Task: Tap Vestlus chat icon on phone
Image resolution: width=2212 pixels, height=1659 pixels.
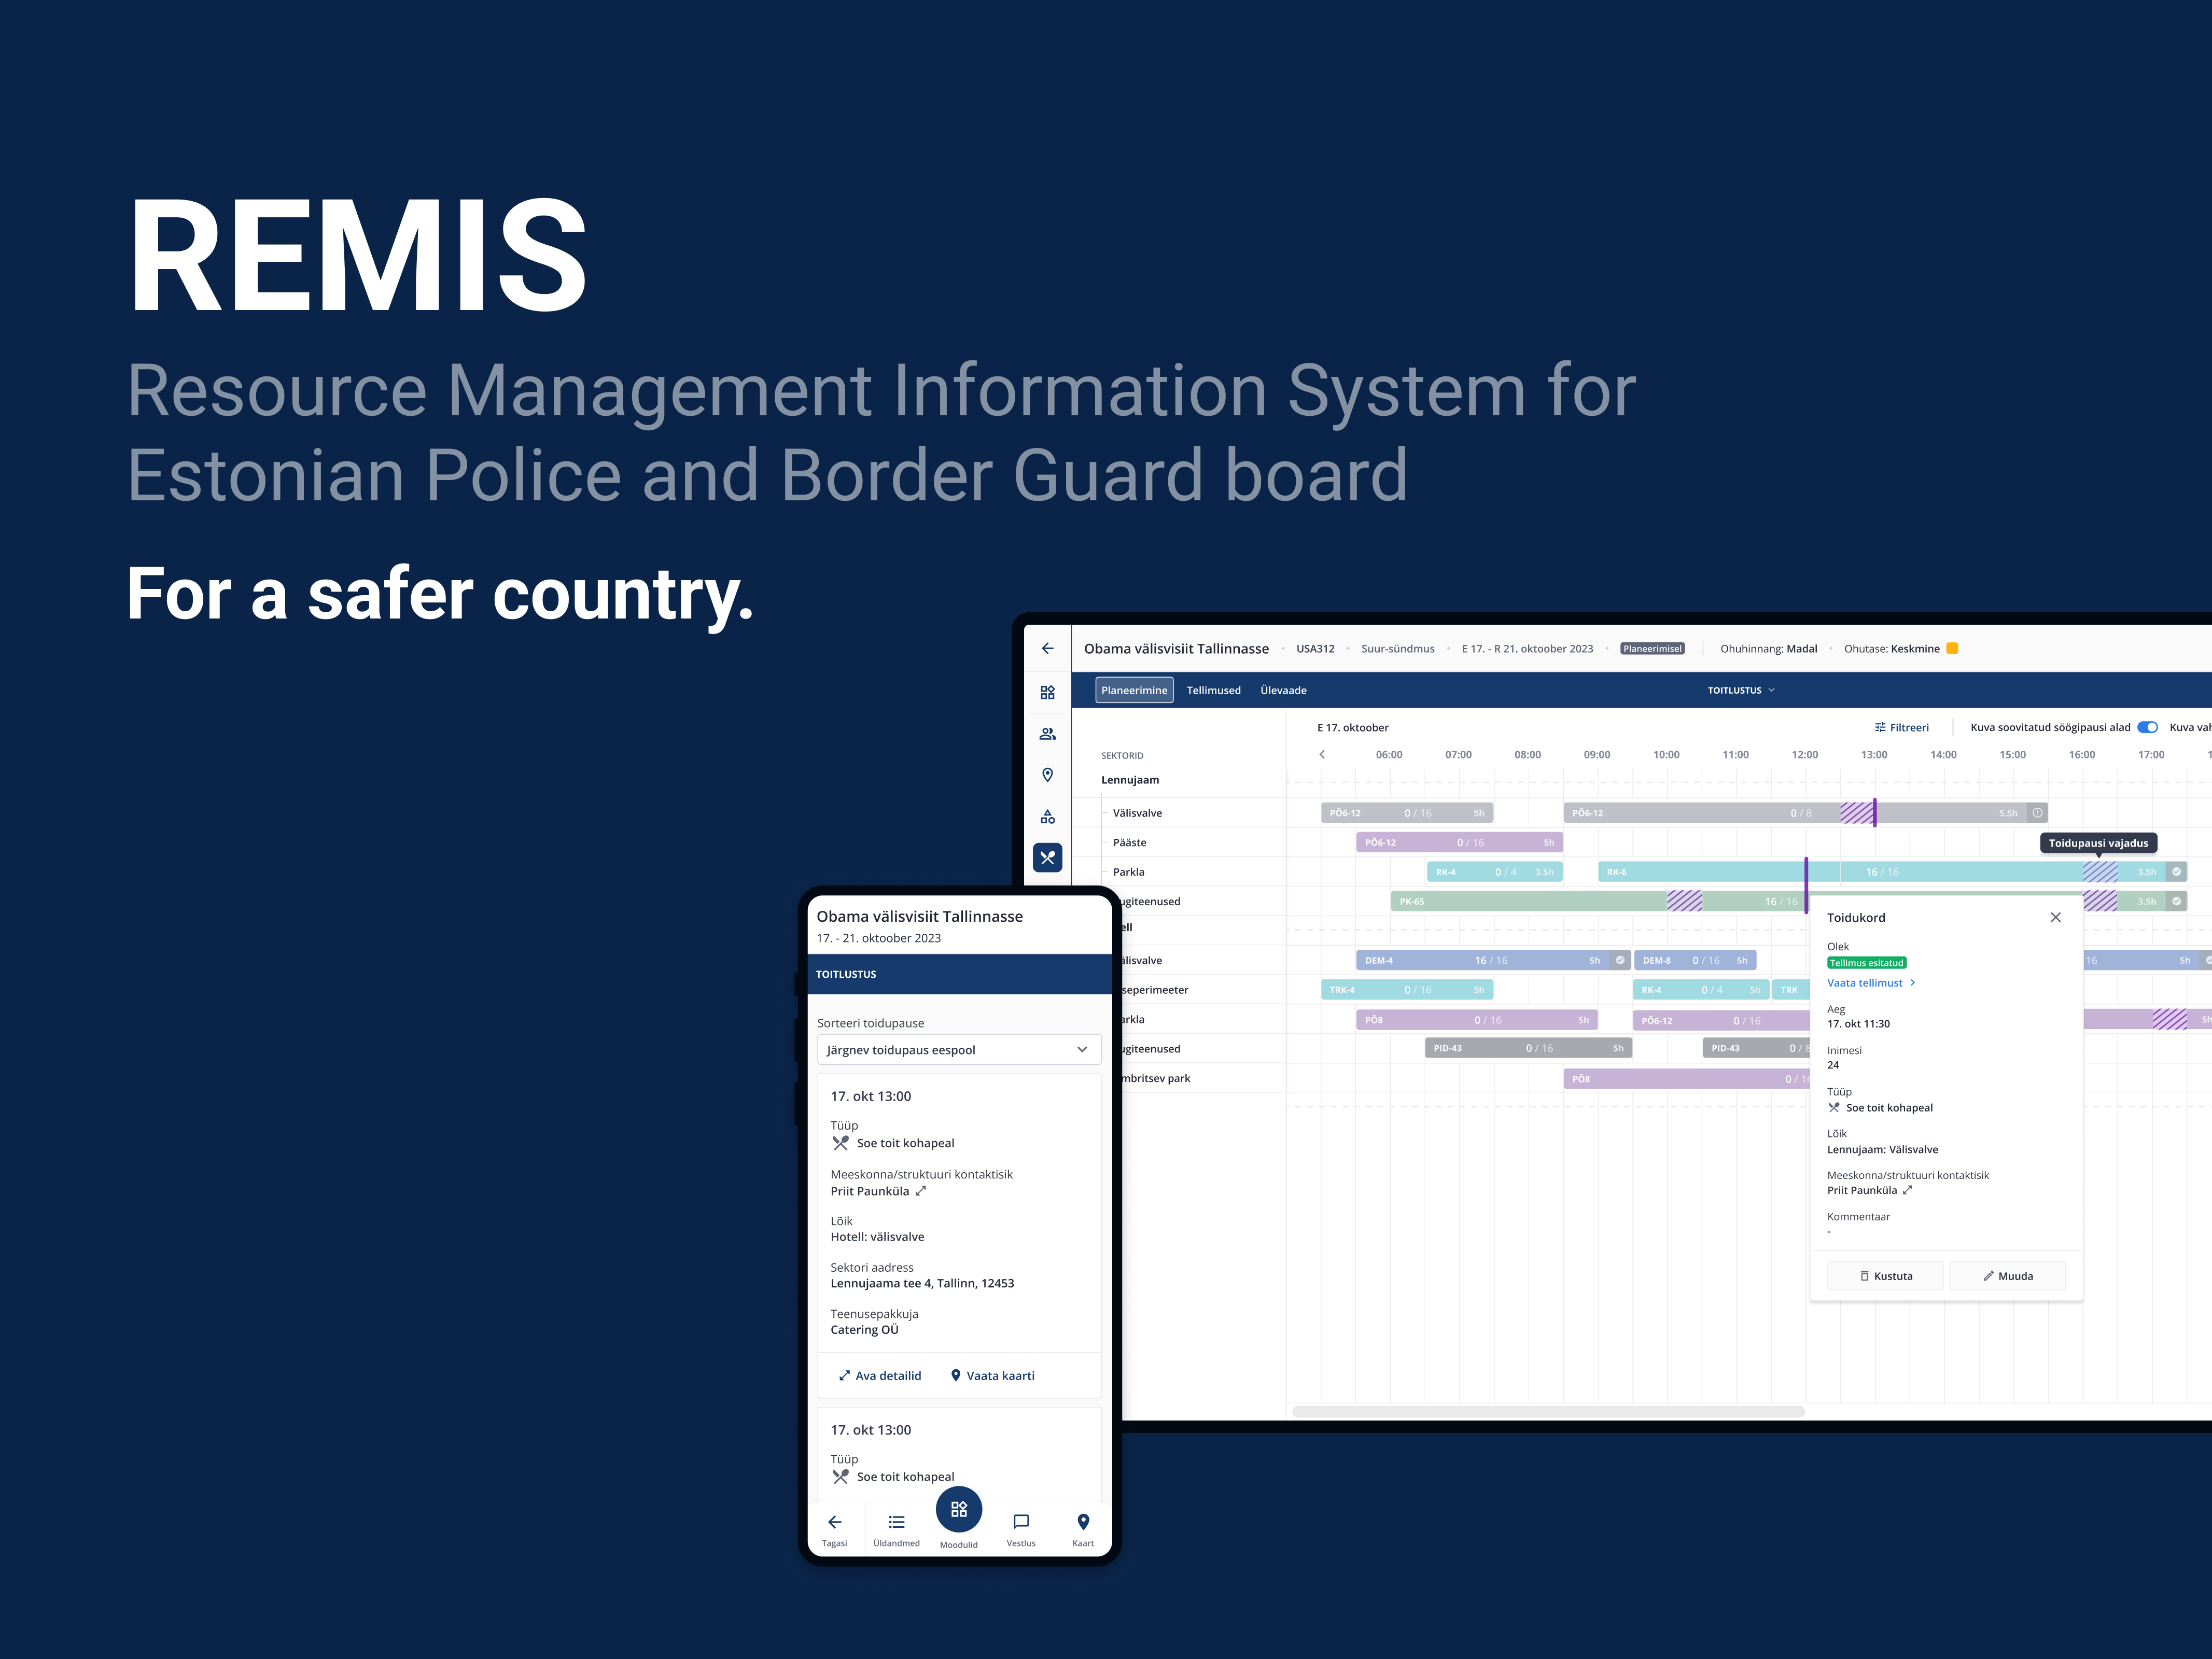Action: click(1020, 1522)
